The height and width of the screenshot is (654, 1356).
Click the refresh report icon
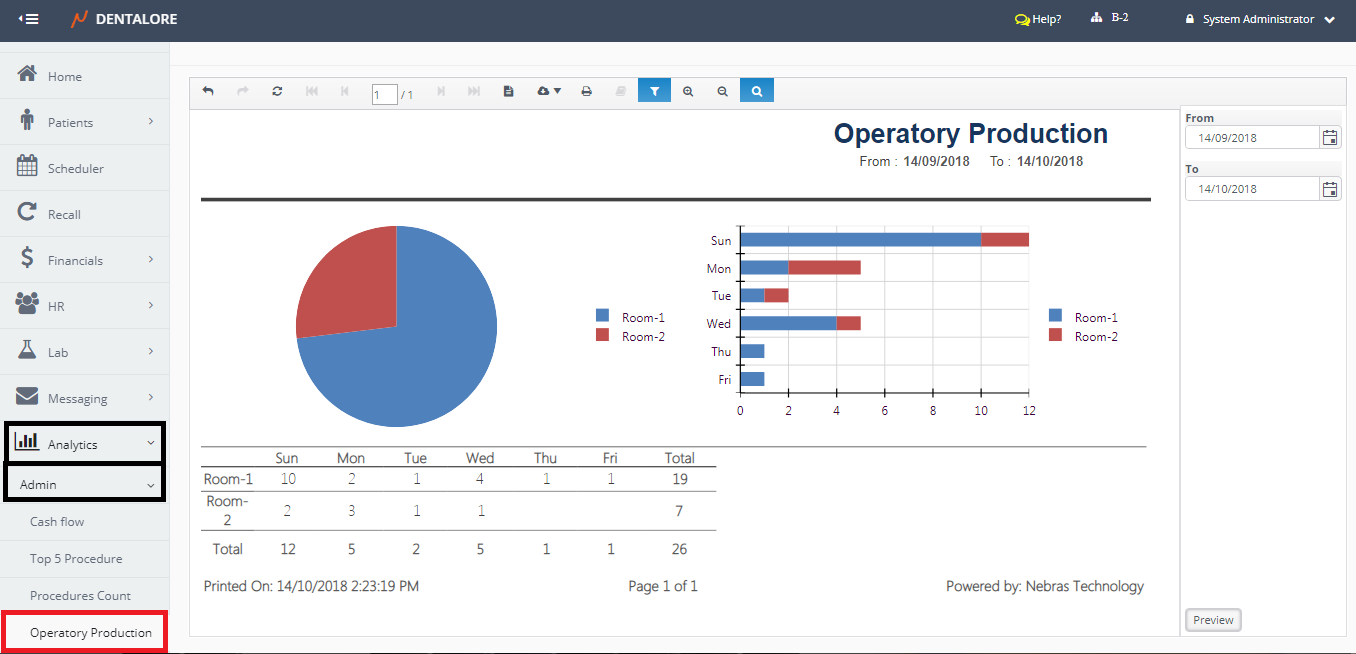click(277, 91)
